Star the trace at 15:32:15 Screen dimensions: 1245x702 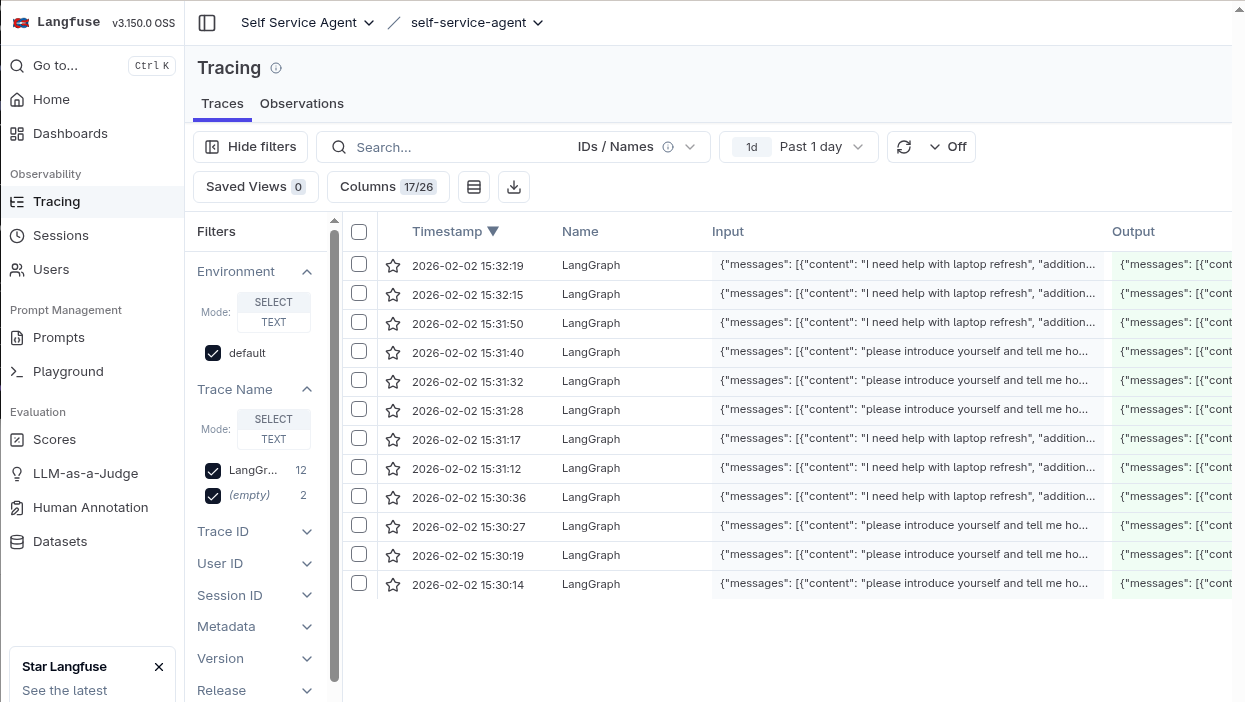(x=393, y=295)
